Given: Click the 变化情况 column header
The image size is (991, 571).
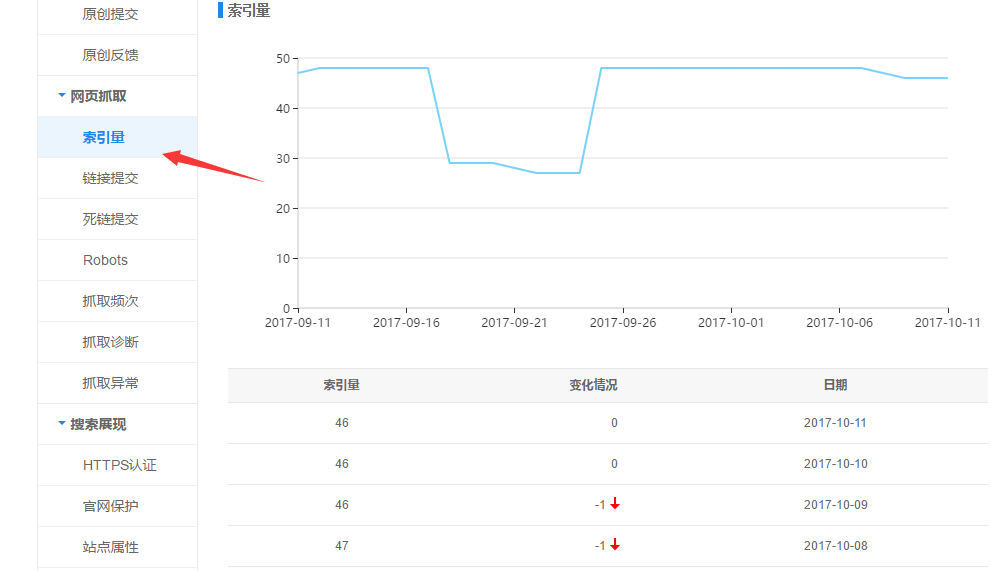Looking at the screenshot, I should coord(593,385).
